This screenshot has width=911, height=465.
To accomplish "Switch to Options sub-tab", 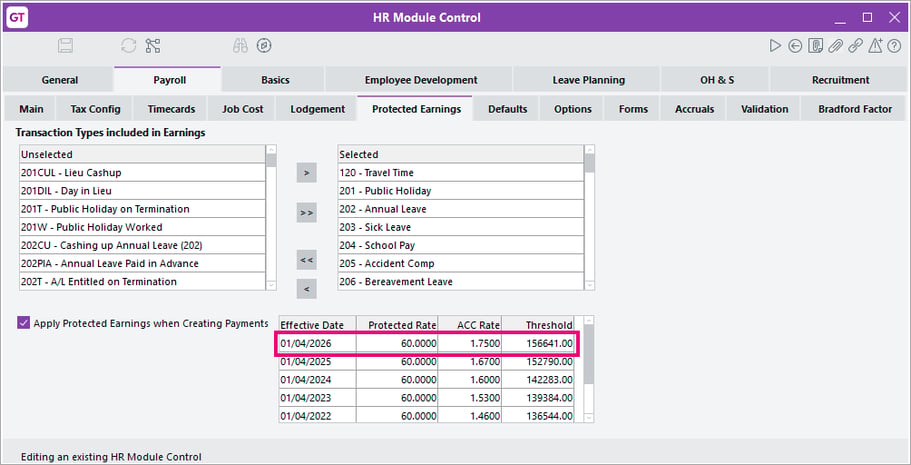I will point(572,109).
